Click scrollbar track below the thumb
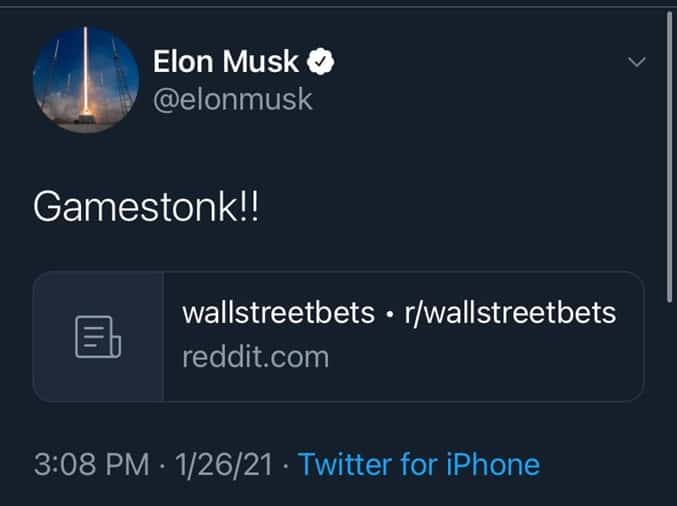Image resolution: width=677 pixels, height=506 pixels. pyautogui.click(x=670, y=400)
